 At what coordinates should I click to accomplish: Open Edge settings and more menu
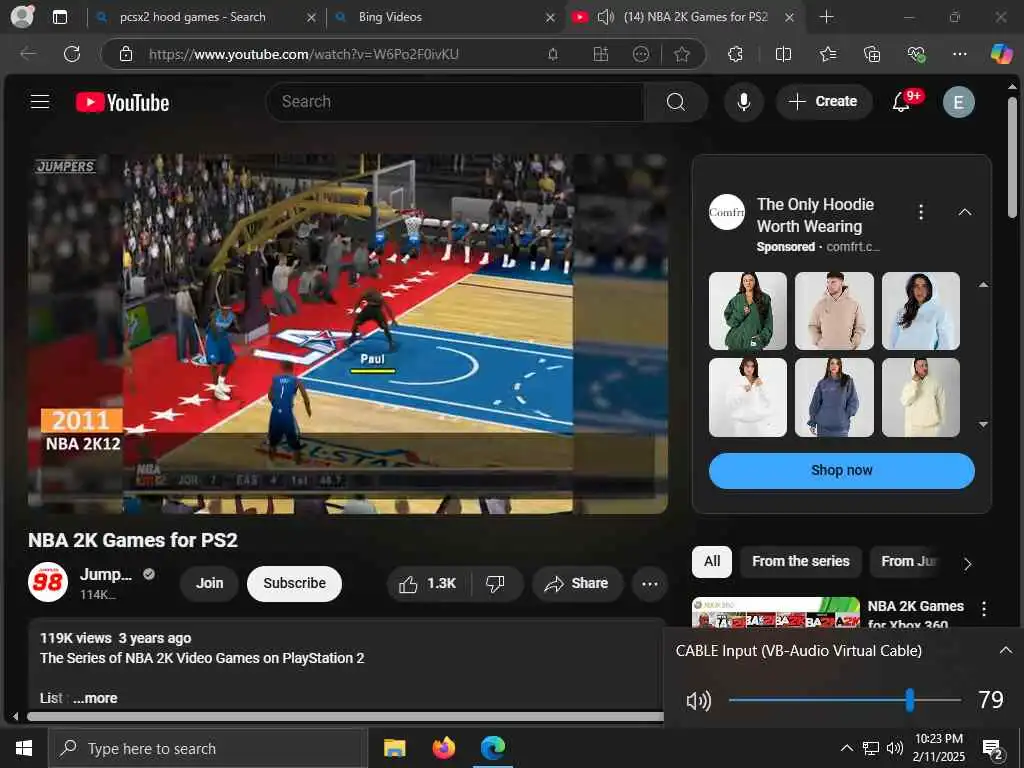[959, 54]
